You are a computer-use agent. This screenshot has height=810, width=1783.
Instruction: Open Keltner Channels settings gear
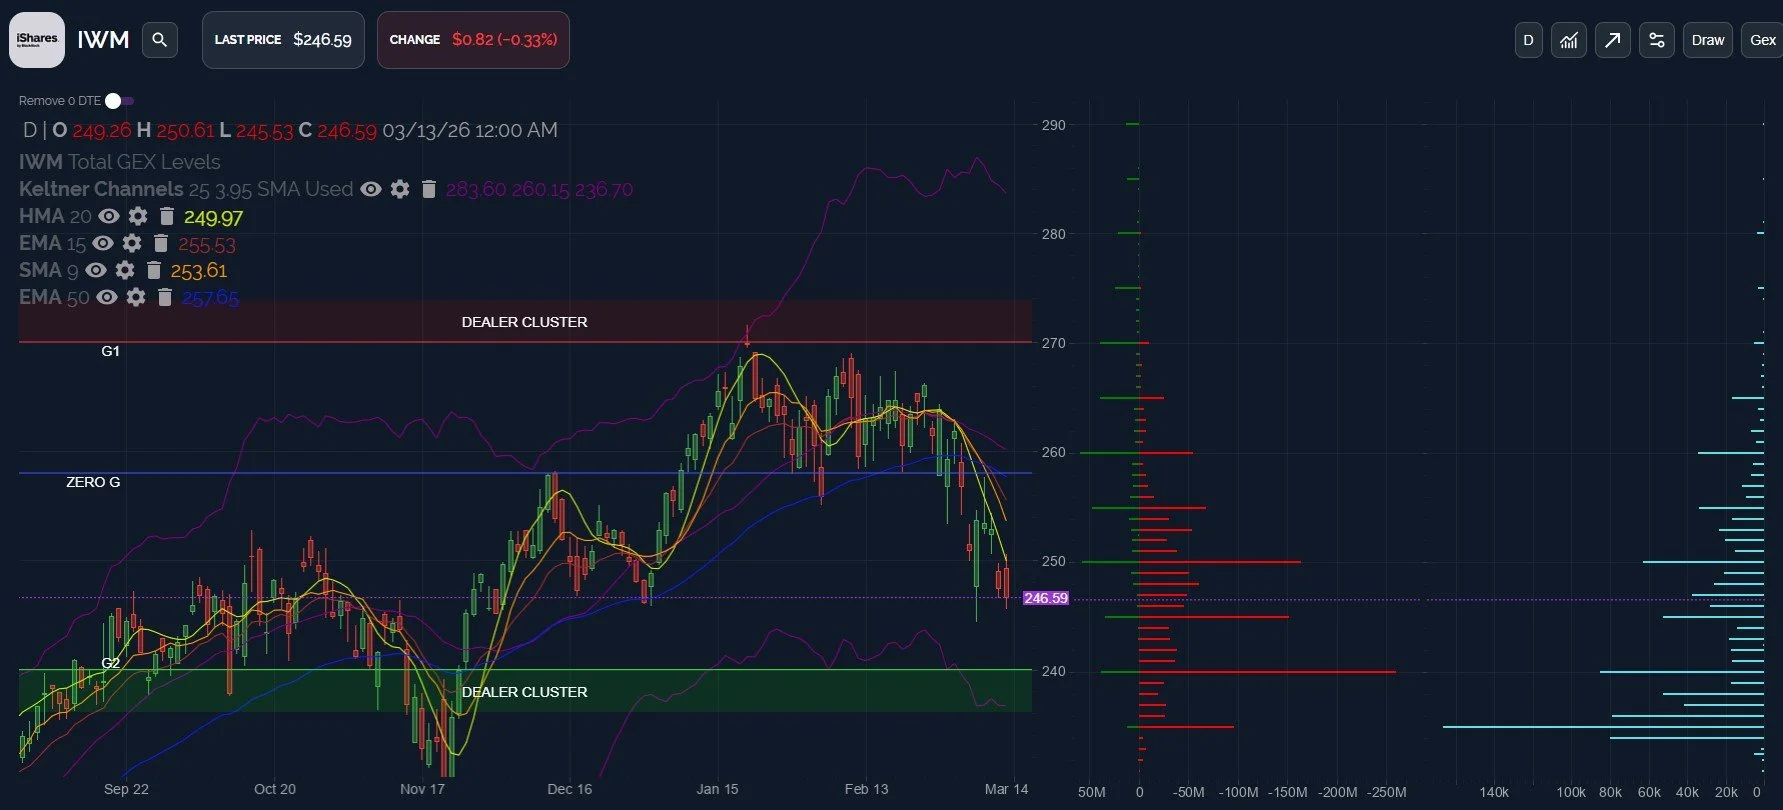pos(400,189)
